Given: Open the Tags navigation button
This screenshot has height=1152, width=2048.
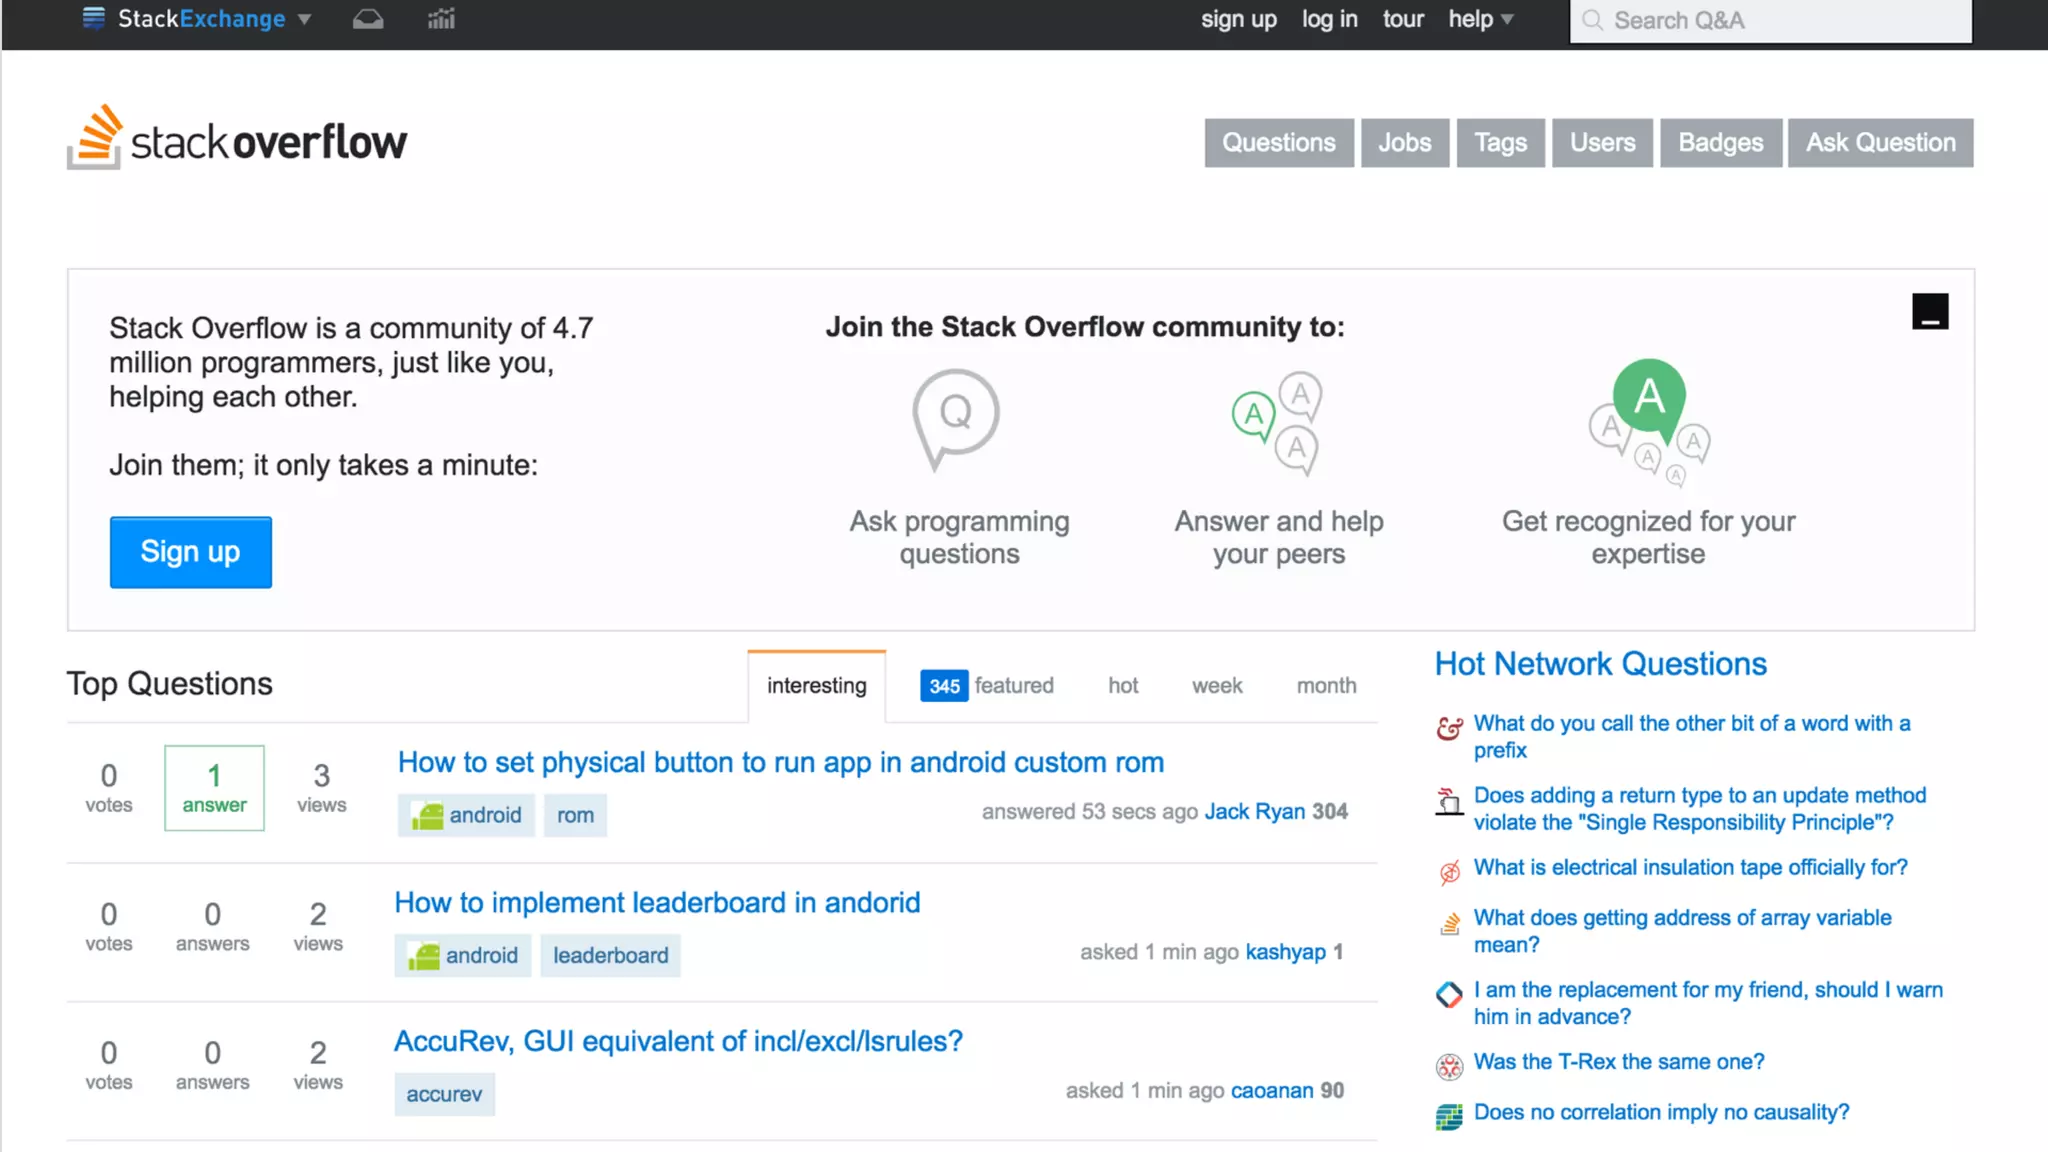Looking at the screenshot, I should [x=1500, y=143].
